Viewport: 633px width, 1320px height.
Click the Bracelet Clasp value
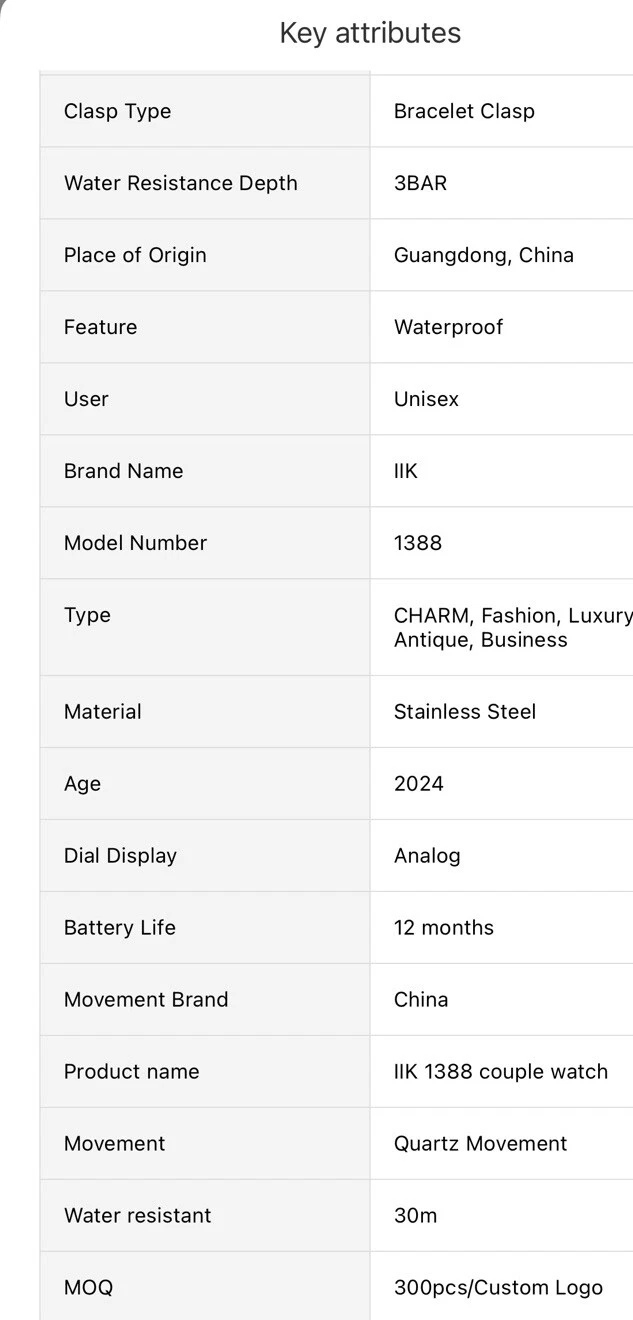[x=464, y=111]
